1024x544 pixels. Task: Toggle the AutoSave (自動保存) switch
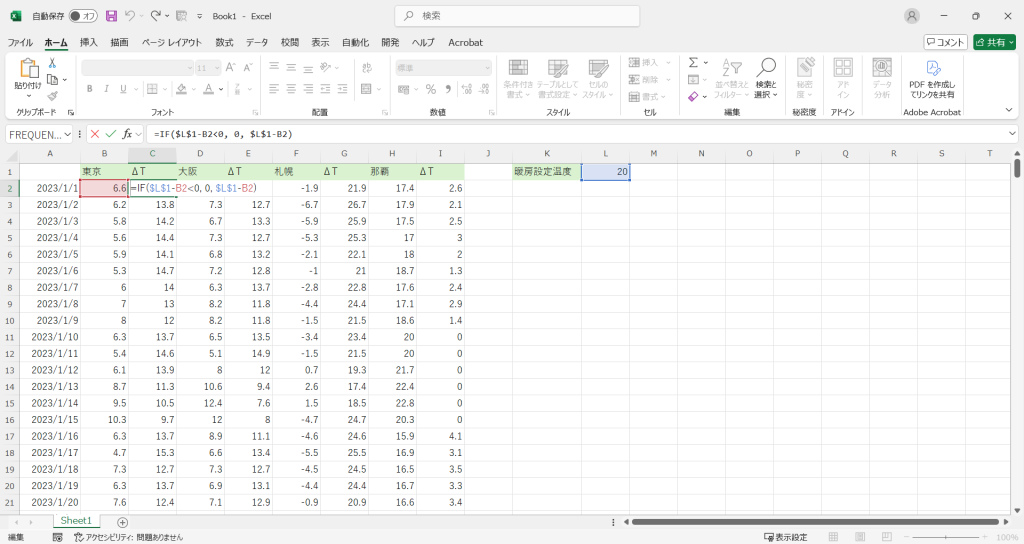pos(83,16)
